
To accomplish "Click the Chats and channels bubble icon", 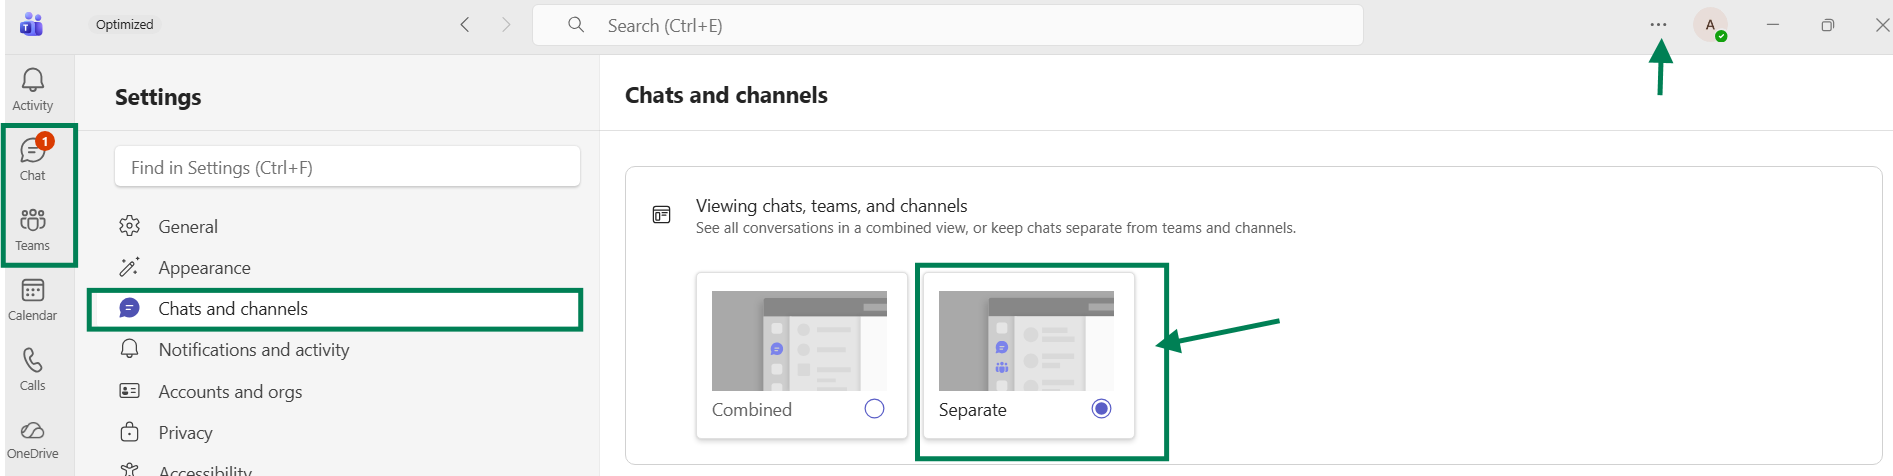I will click(x=129, y=308).
